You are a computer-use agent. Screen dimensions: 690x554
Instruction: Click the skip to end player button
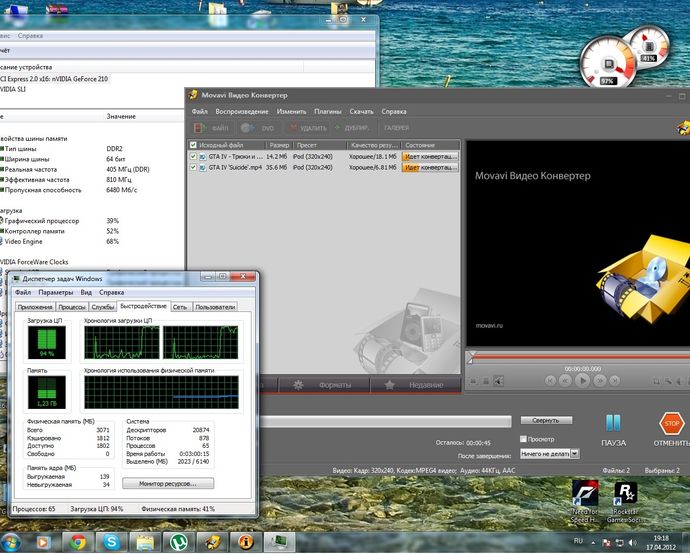pyautogui.click(x=615, y=381)
